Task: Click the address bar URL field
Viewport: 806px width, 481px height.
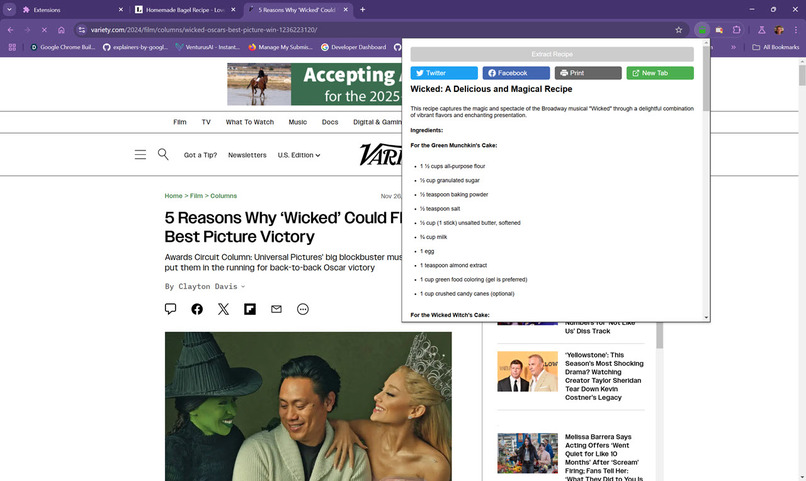Action: pos(380,30)
